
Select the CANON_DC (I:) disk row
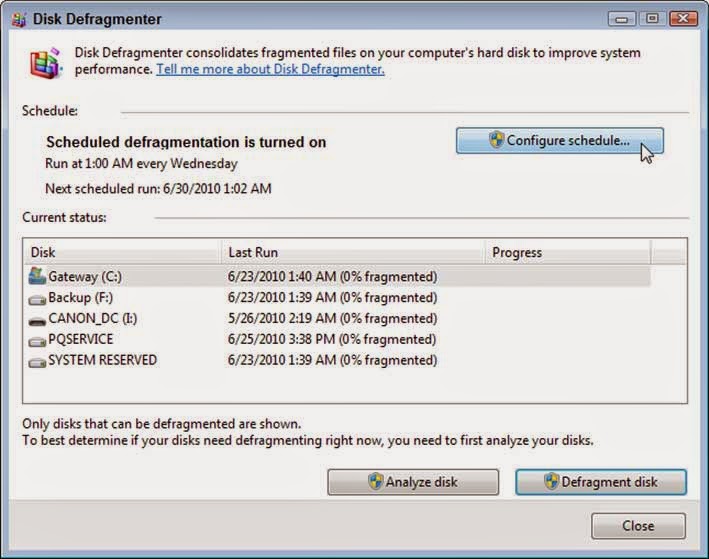pos(337,318)
